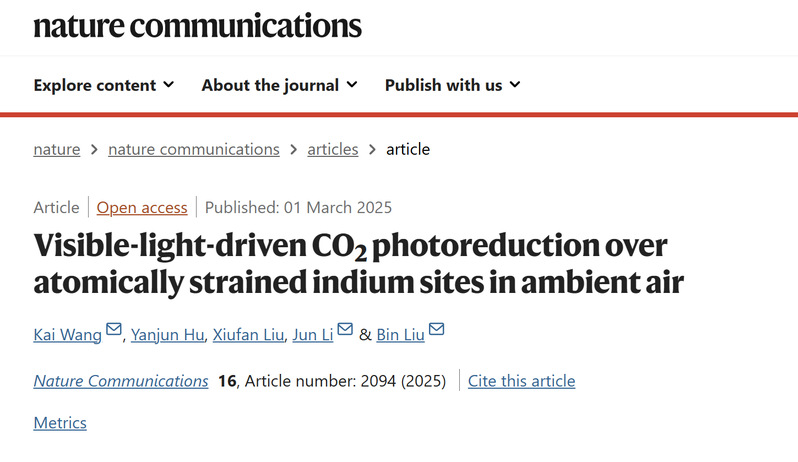Image resolution: width=798 pixels, height=462 pixels.
Task: Click author Bin Liu's name
Action: click(400, 334)
